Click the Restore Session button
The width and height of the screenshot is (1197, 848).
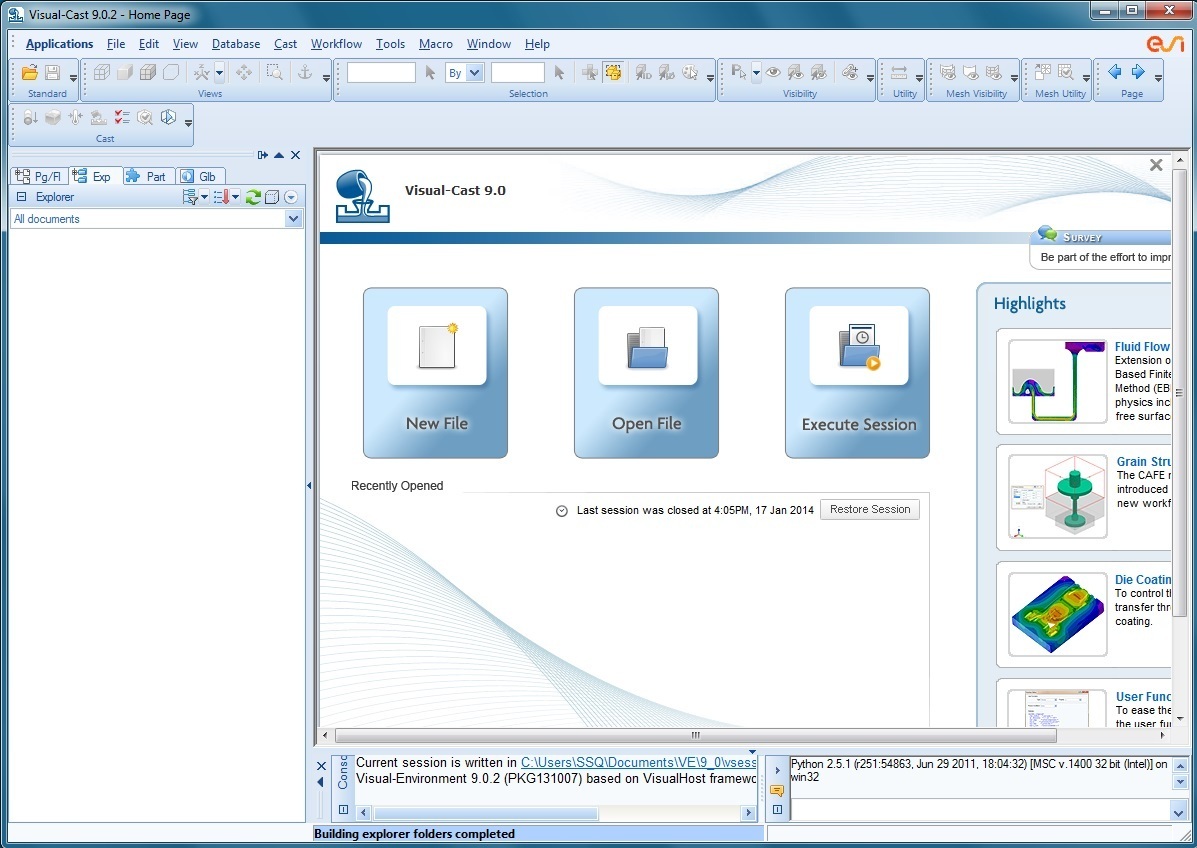[x=870, y=510]
